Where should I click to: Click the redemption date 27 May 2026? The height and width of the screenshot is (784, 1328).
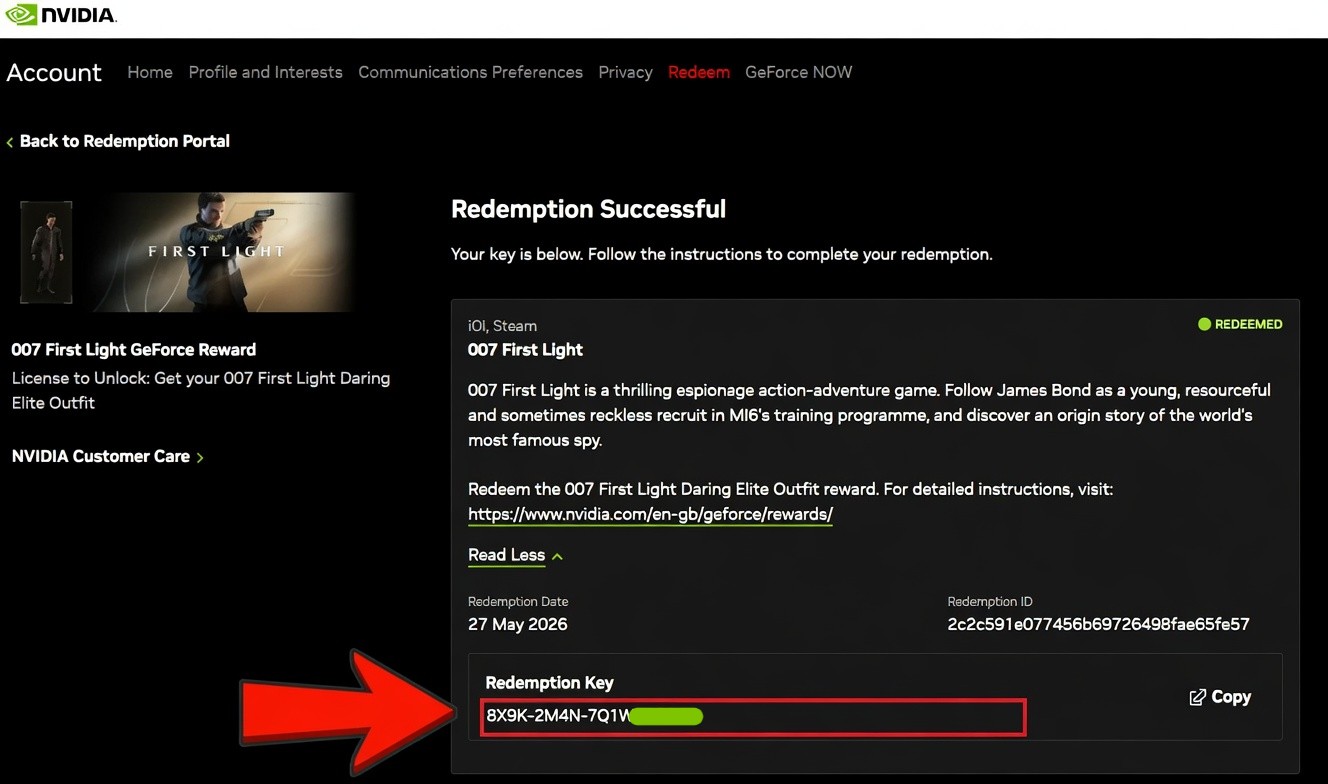(518, 624)
